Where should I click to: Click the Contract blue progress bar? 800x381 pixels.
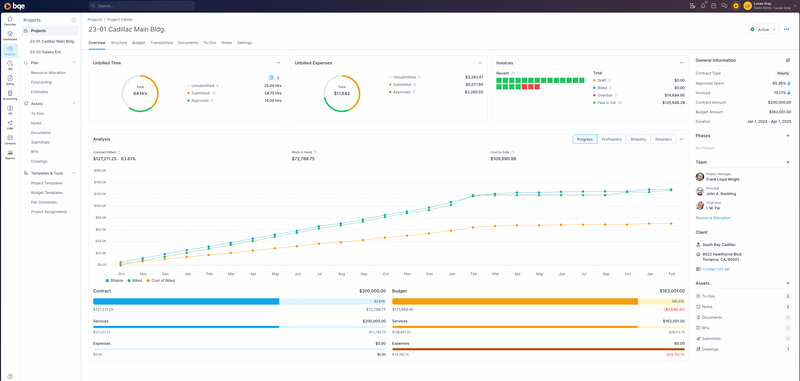coord(186,301)
